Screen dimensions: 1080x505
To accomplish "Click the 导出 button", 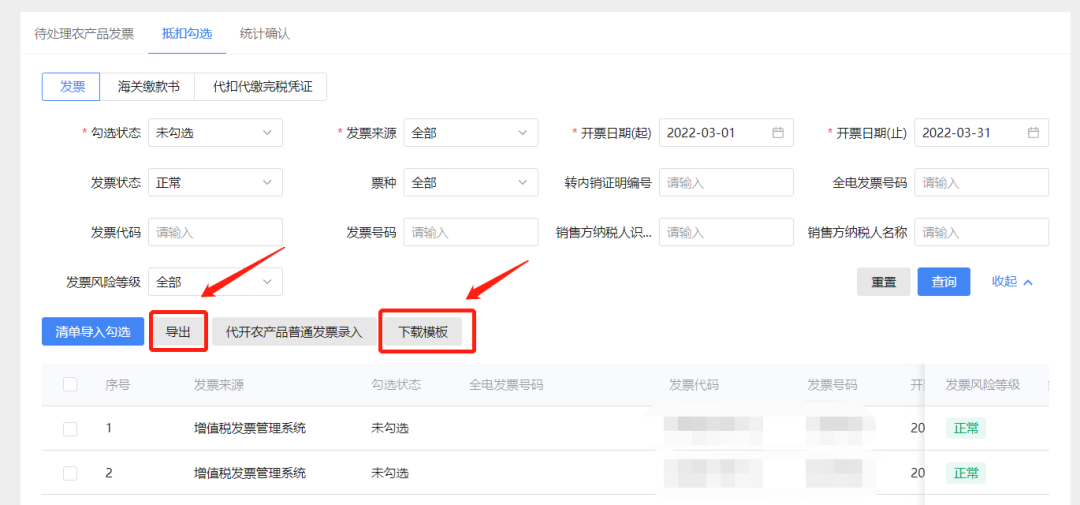I will pyautogui.click(x=178, y=331).
